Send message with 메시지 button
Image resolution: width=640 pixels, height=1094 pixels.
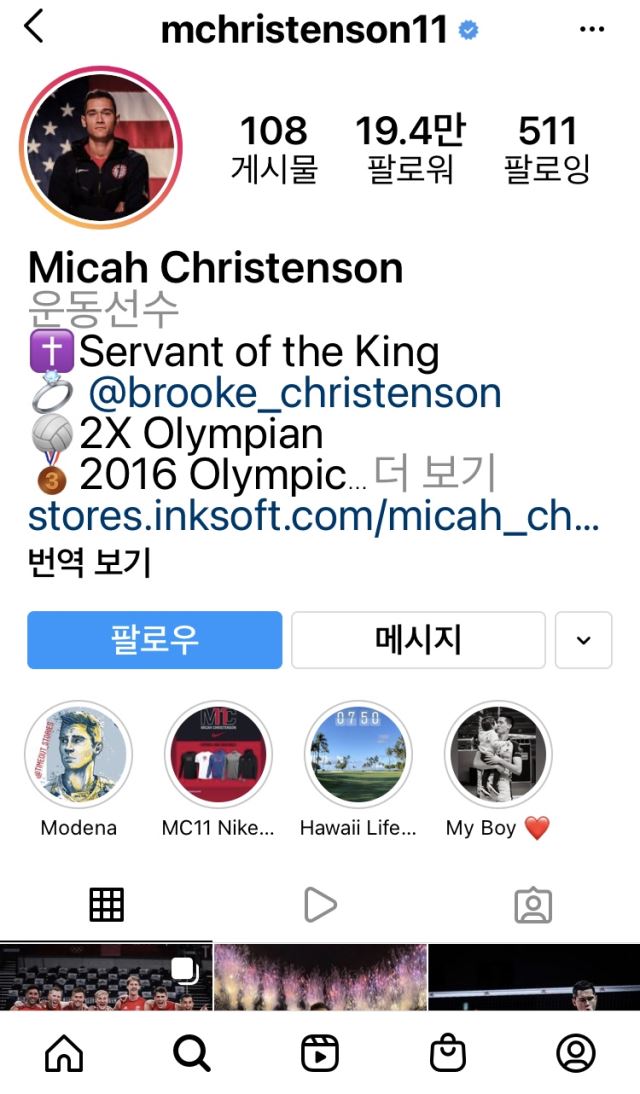[418, 640]
